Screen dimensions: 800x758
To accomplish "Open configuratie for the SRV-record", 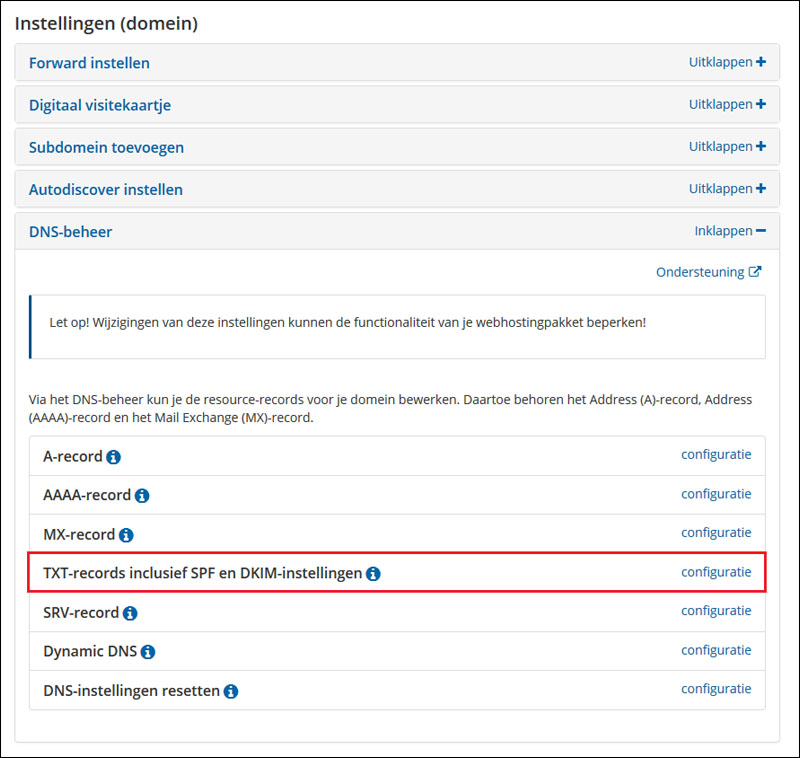I will coord(716,610).
